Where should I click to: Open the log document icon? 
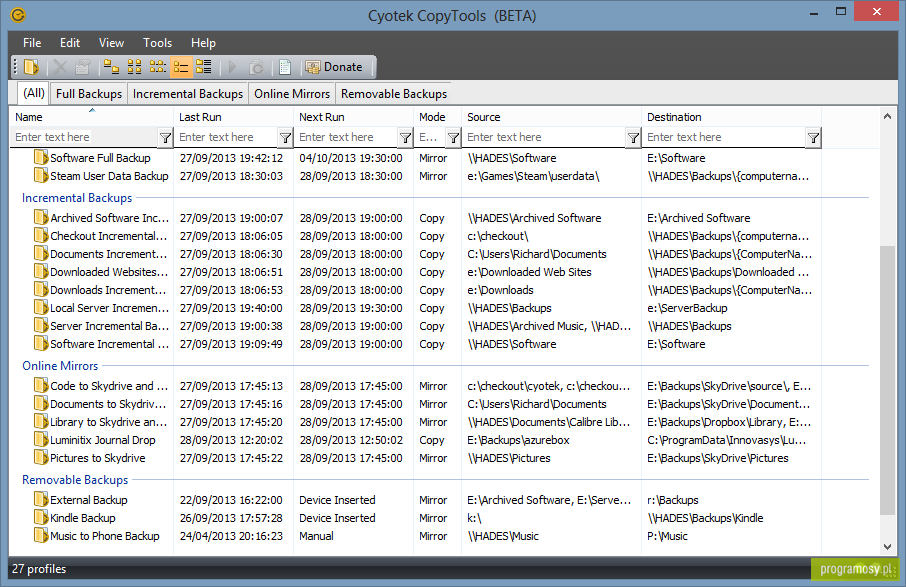tap(285, 67)
